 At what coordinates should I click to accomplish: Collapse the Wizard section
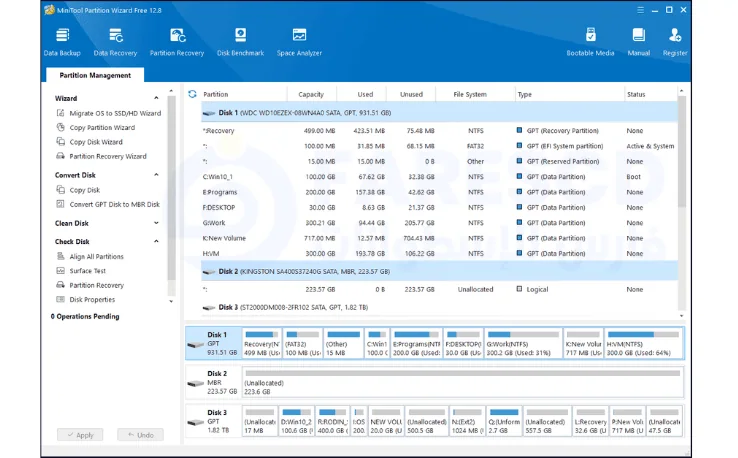click(157, 99)
